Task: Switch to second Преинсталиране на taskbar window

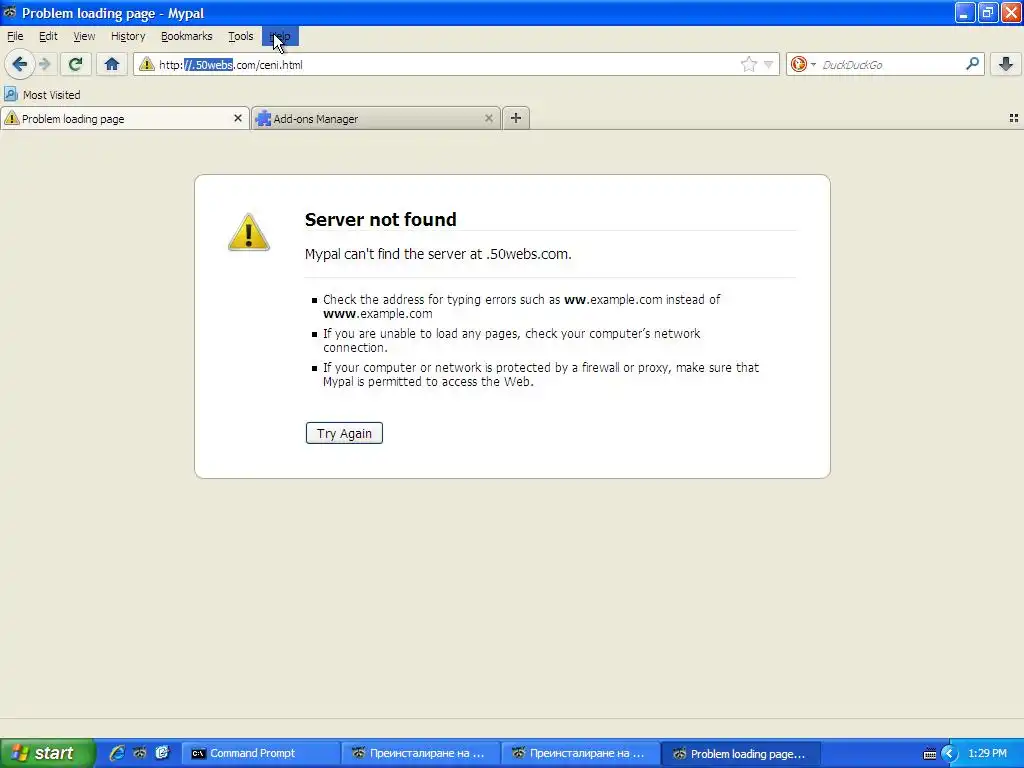Action: pyautogui.click(x=580, y=754)
